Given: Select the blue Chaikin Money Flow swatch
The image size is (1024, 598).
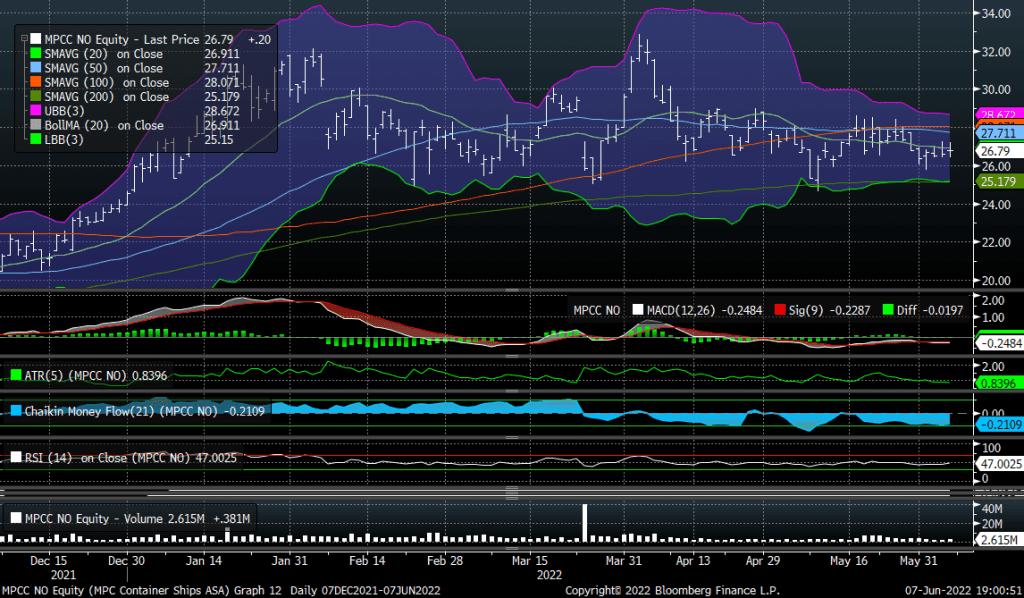Looking at the screenshot, I should pyautogui.click(x=16, y=411).
